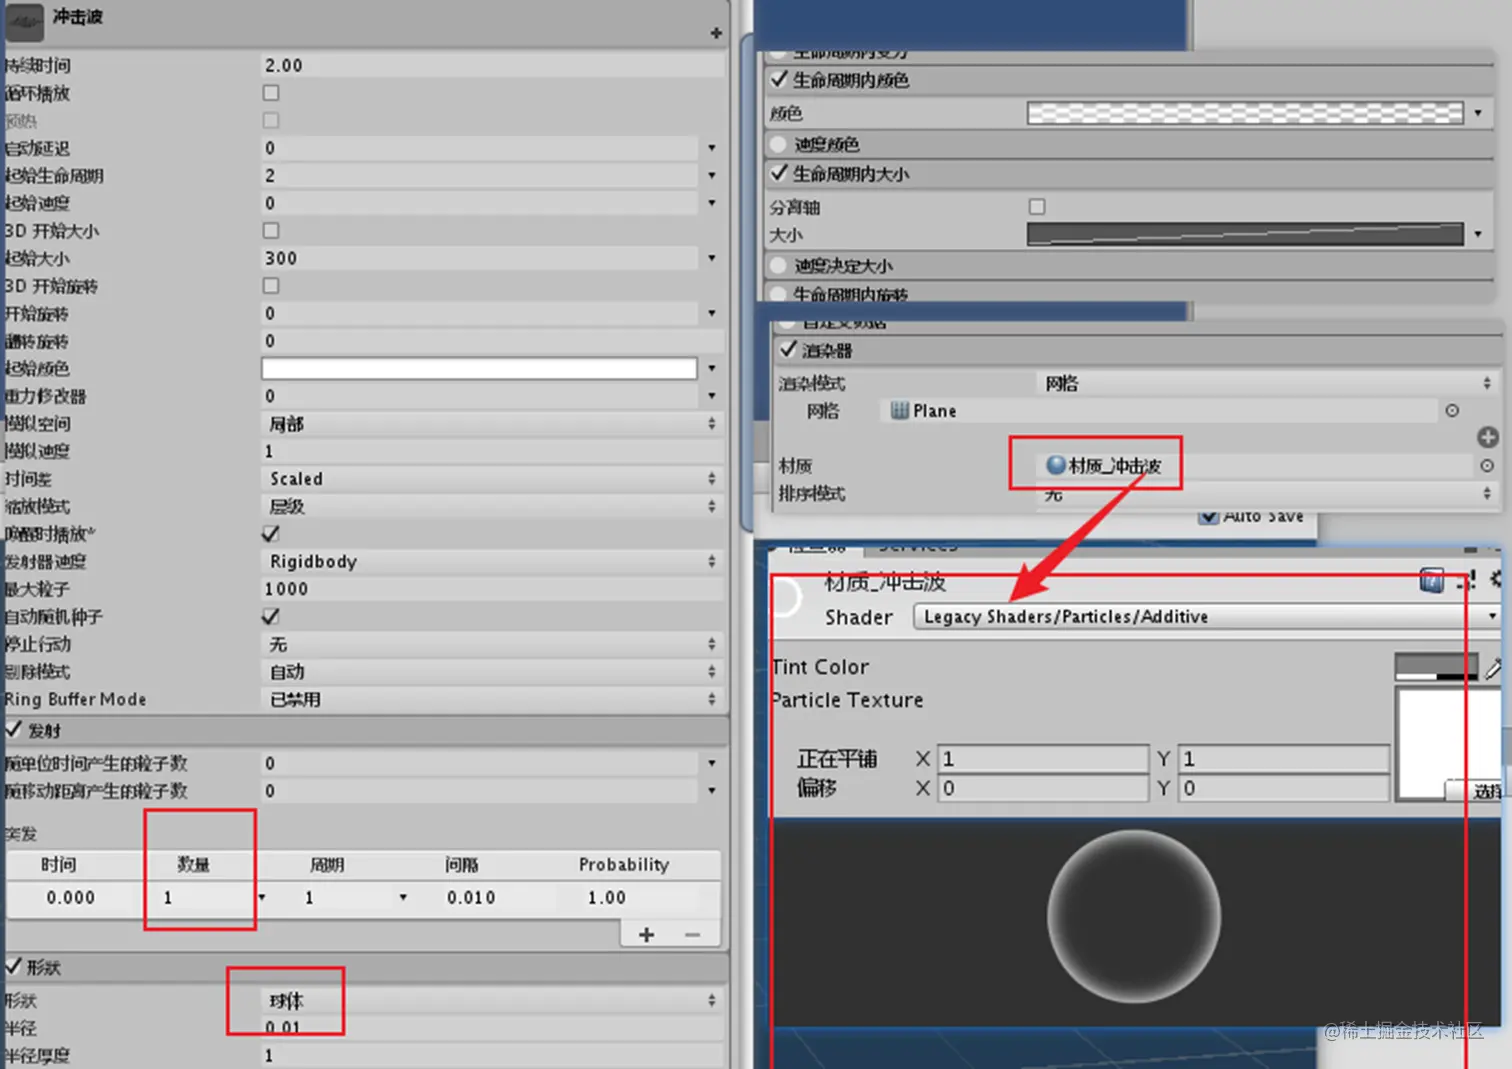Viewport: 1512px width, 1069px height.
Task: Open 模拟空间 dropdown showing 局部
Action: click(492, 424)
